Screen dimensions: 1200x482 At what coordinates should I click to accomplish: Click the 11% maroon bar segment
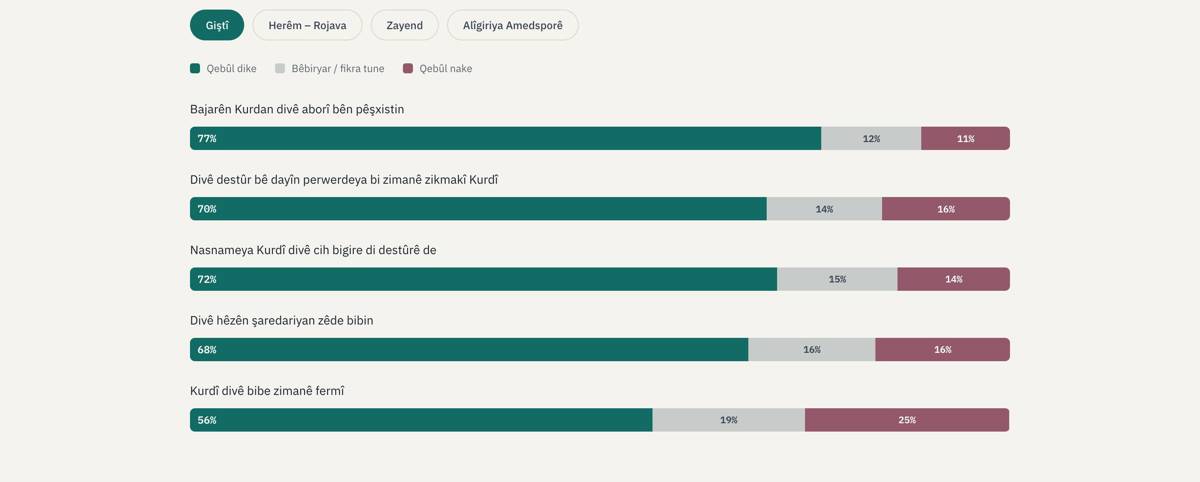[965, 138]
